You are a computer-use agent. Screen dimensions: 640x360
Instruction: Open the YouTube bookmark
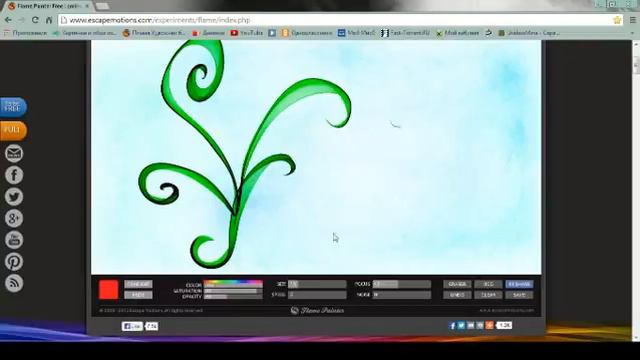(247, 33)
